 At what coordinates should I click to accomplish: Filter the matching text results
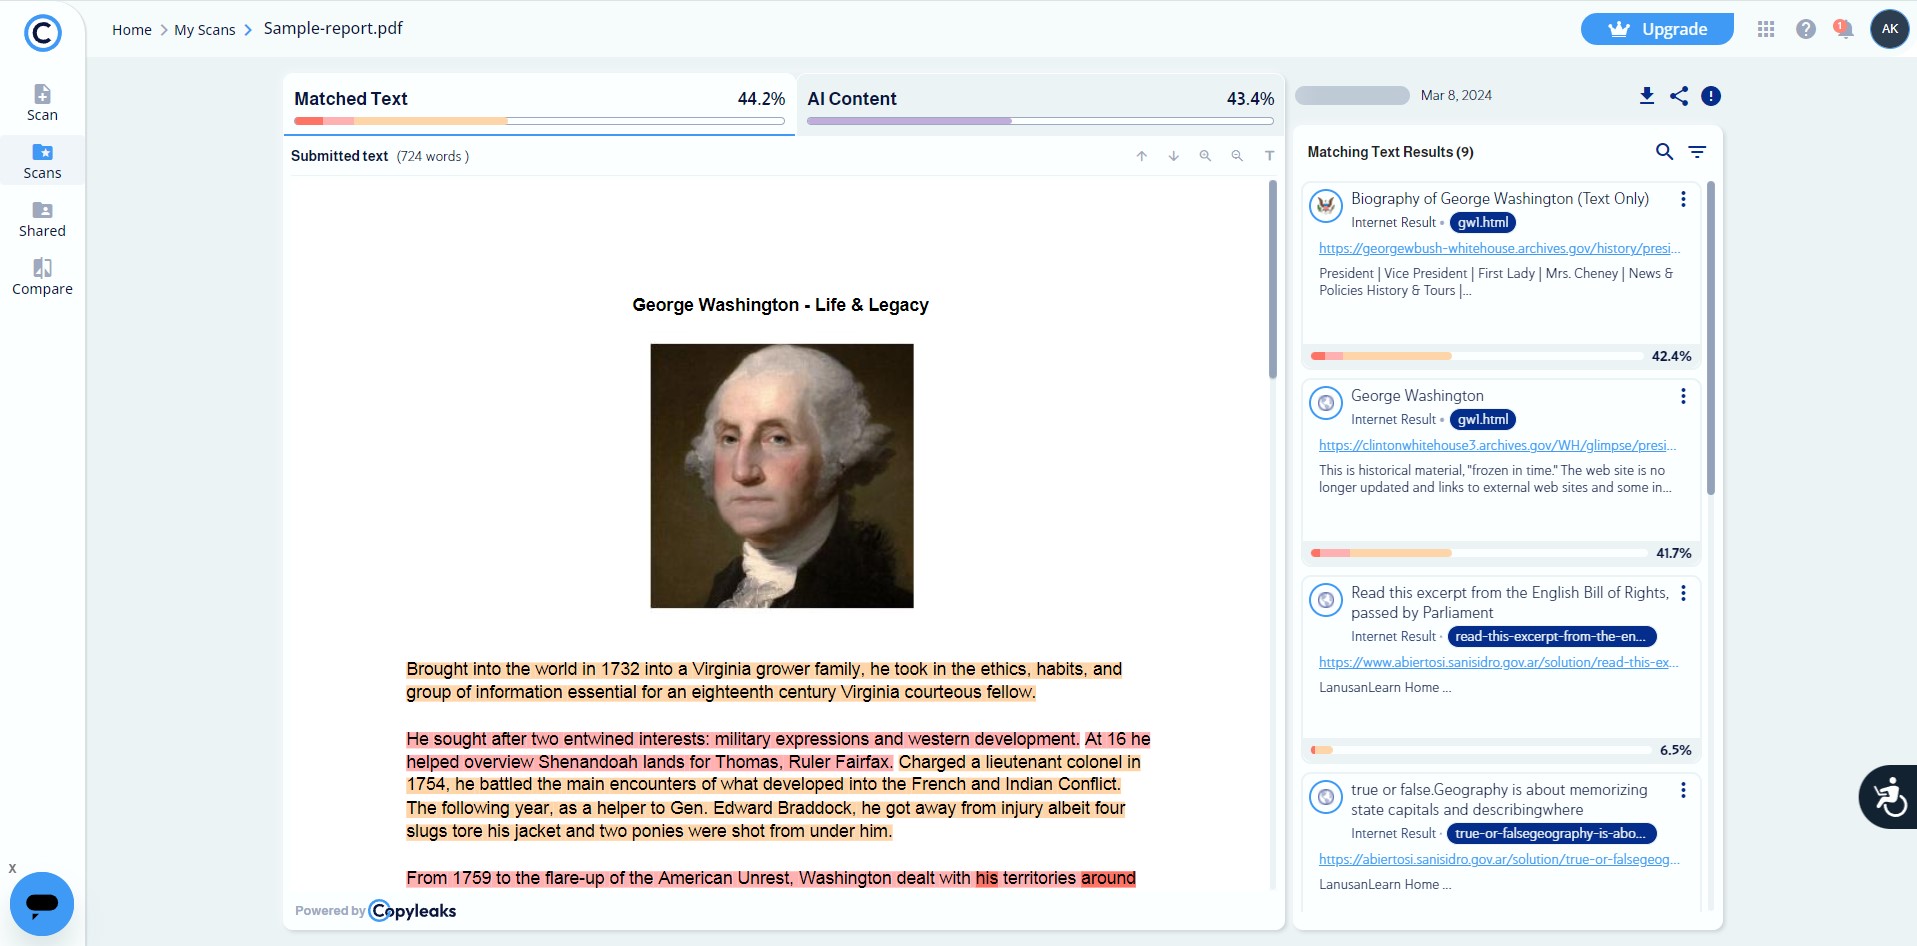tap(1698, 152)
